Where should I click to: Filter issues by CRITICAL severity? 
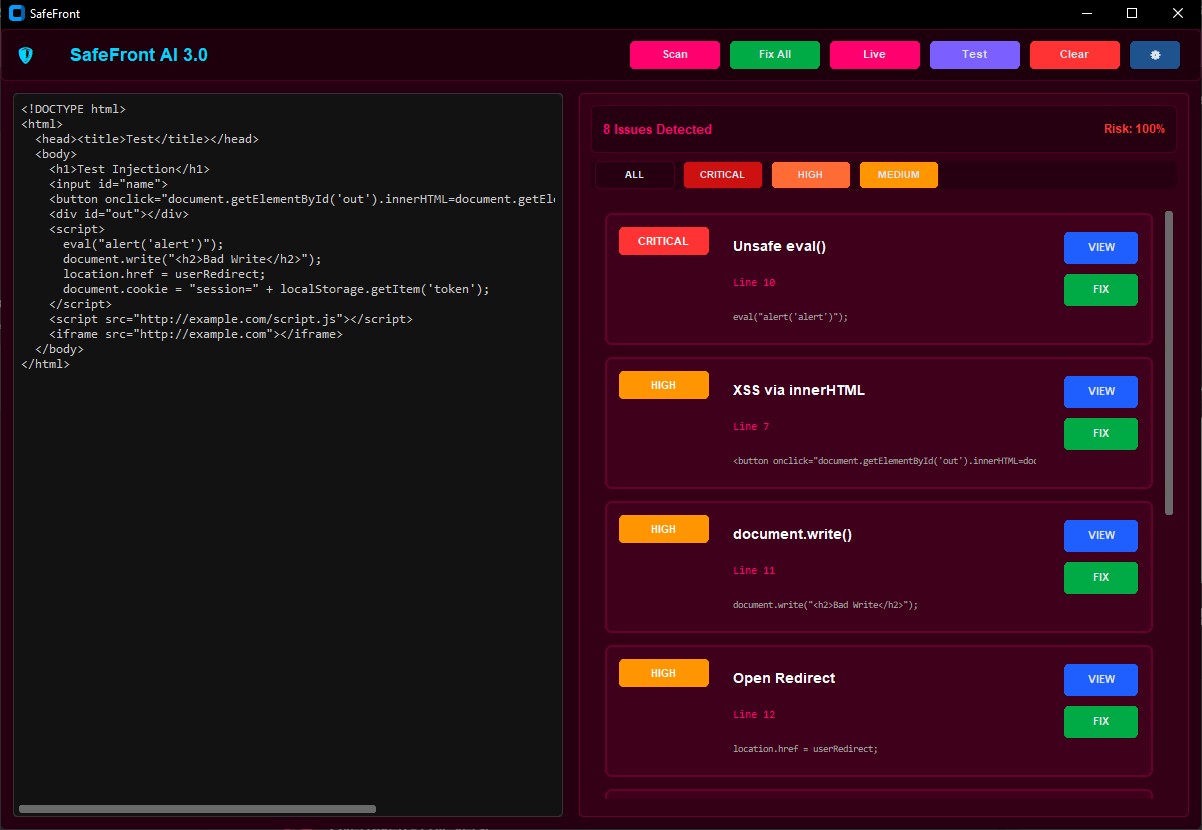click(x=722, y=174)
